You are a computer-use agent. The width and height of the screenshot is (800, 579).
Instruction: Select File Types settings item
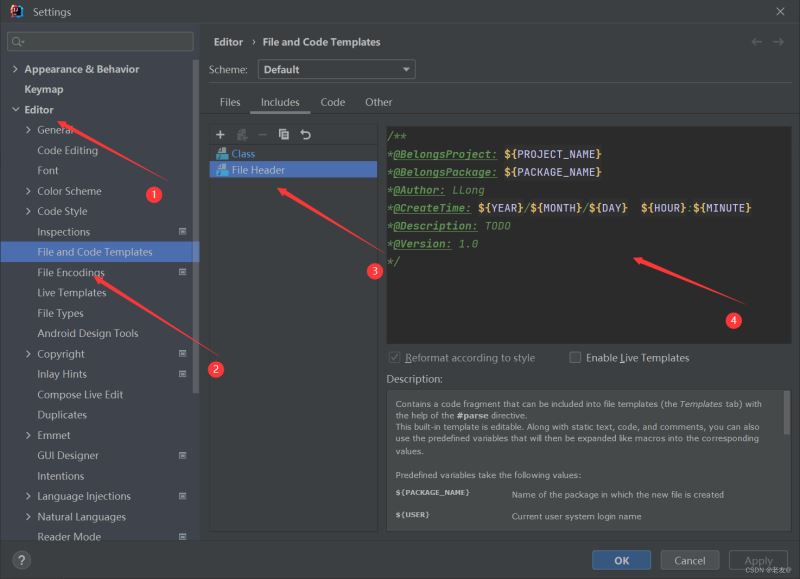[60, 313]
